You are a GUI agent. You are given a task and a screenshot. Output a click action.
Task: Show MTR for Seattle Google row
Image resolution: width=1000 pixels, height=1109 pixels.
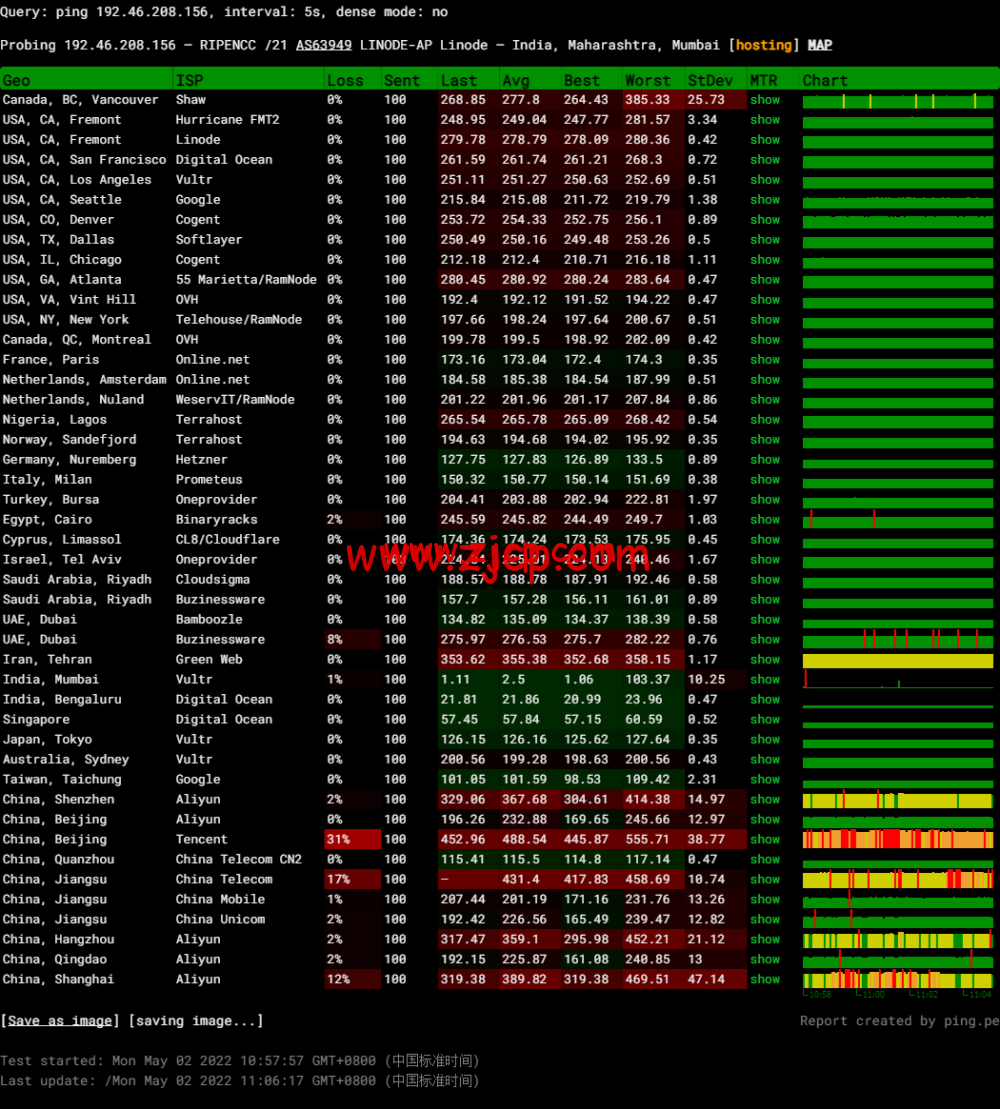pyautogui.click(x=765, y=199)
